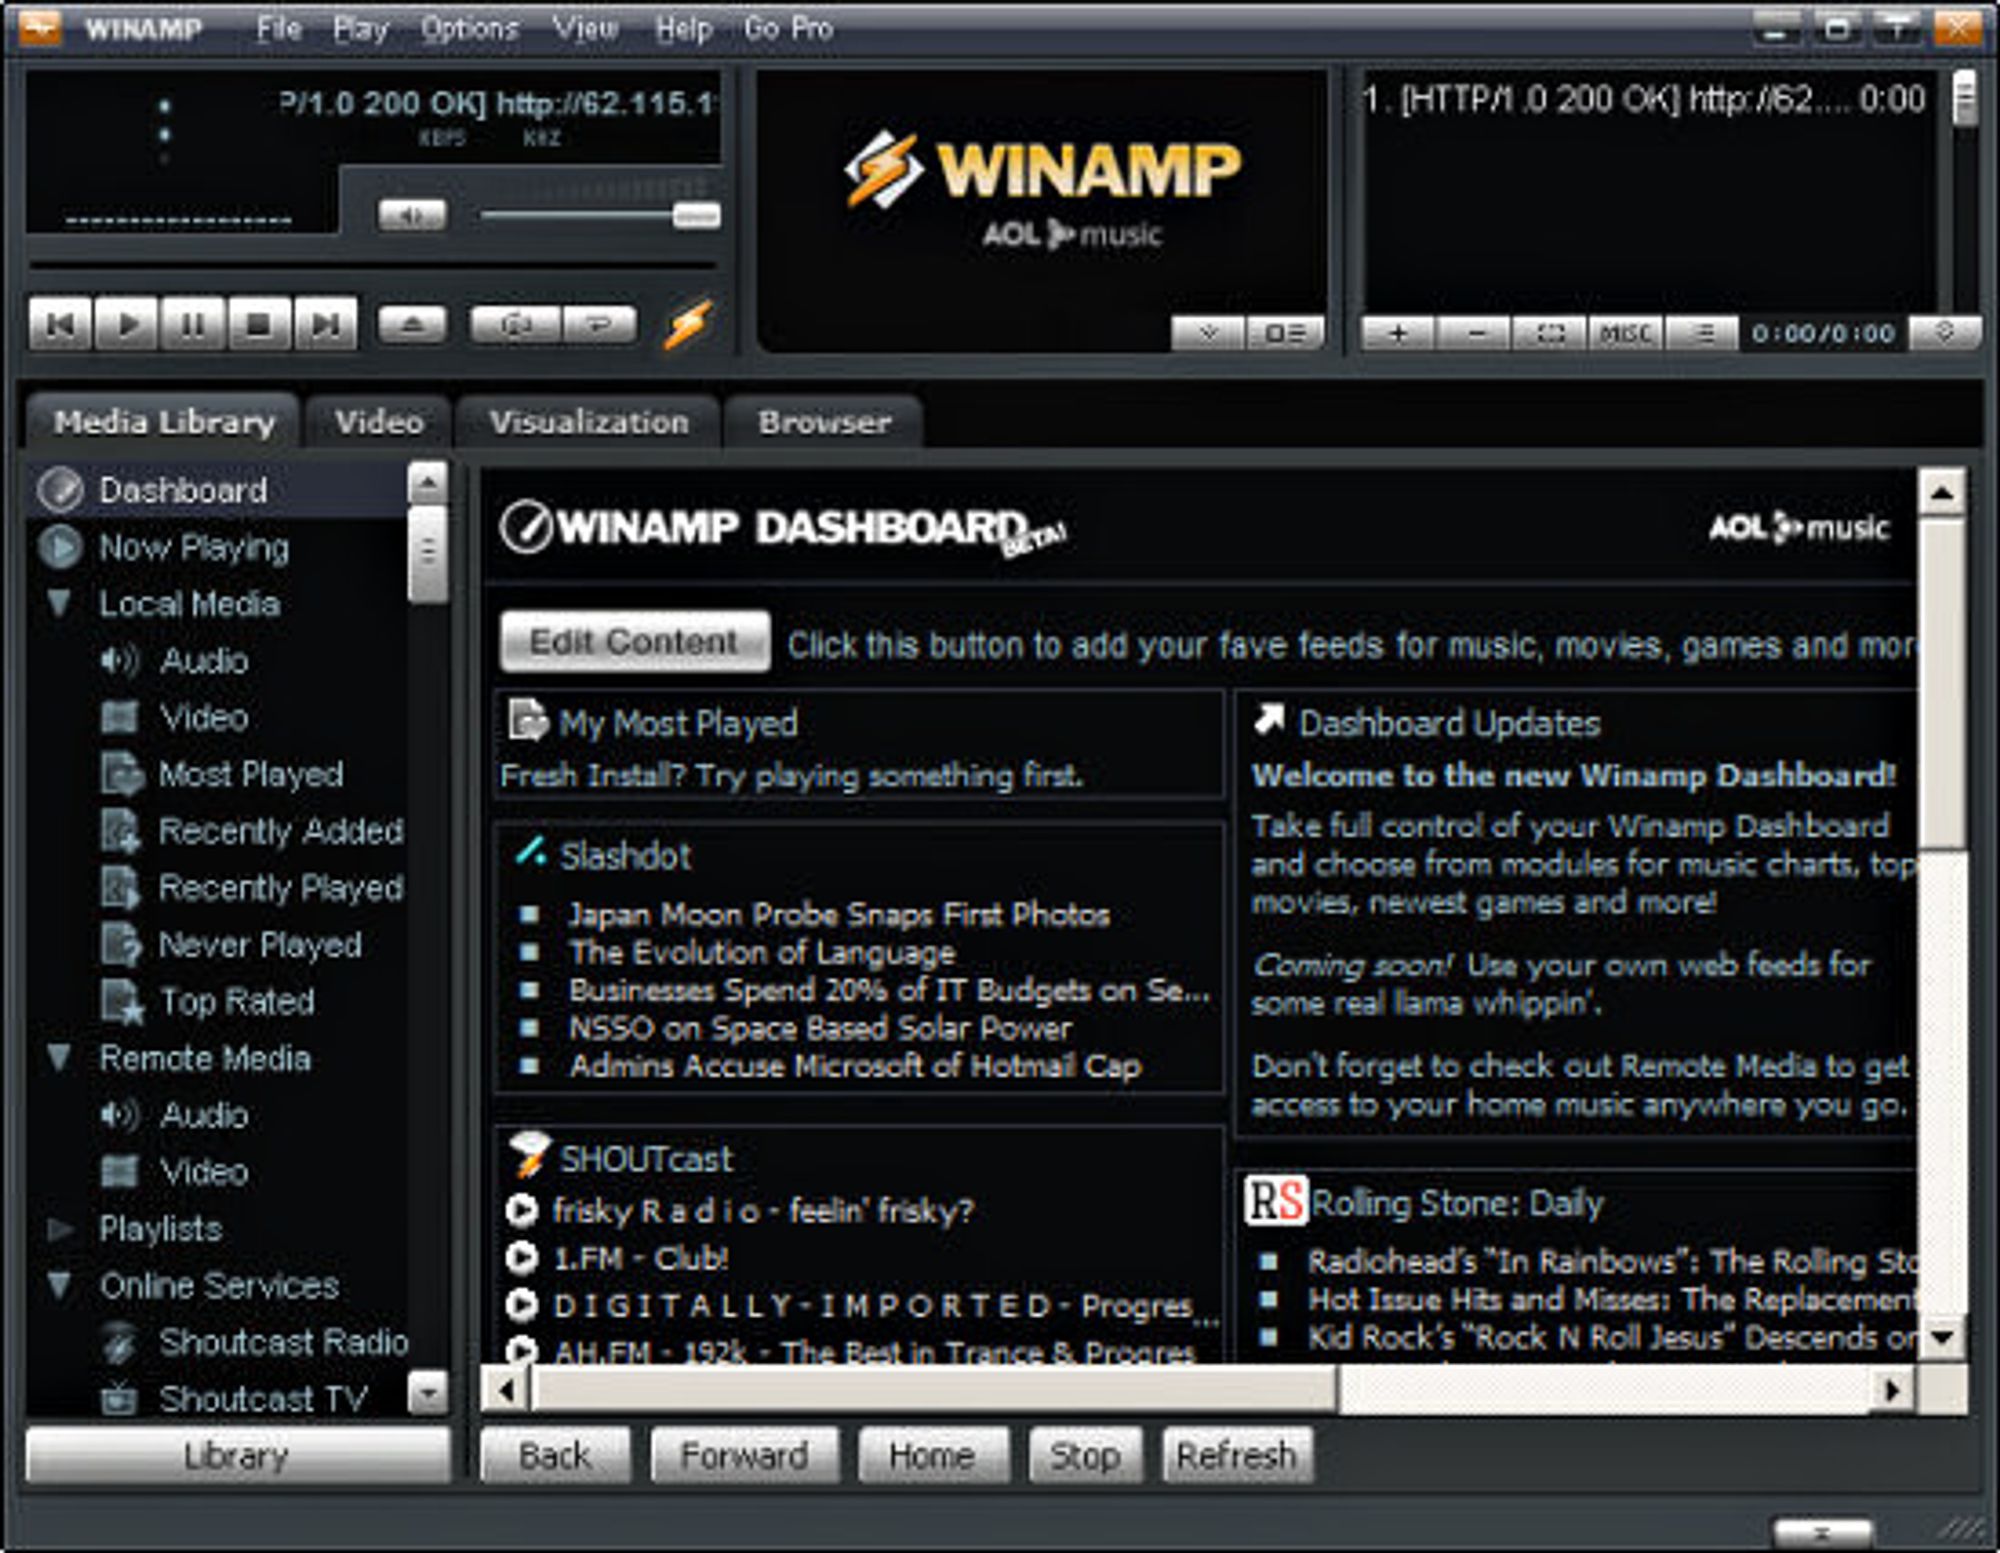Collapse the Remote Media tree node
The width and height of the screenshot is (2000, 1553).
coord(59,1058)
